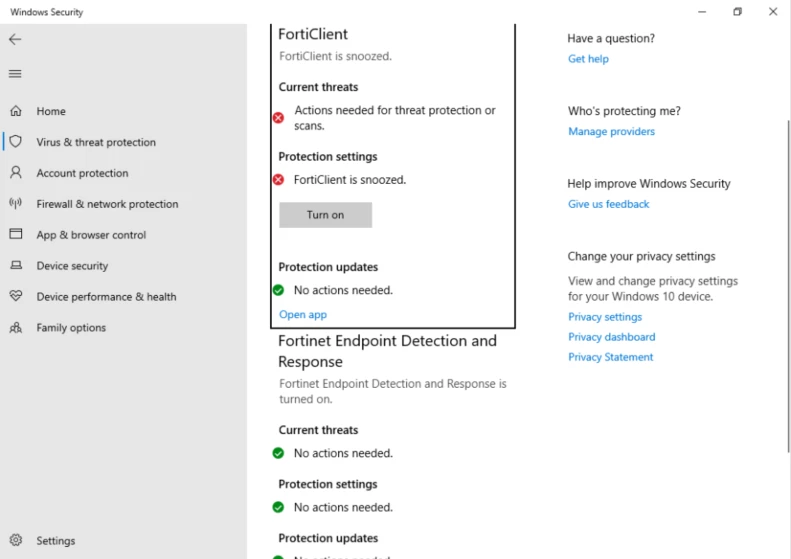Viewport: 791px width, 559px height.
Task: Open the Family options people icon
Action: point(16,327)
